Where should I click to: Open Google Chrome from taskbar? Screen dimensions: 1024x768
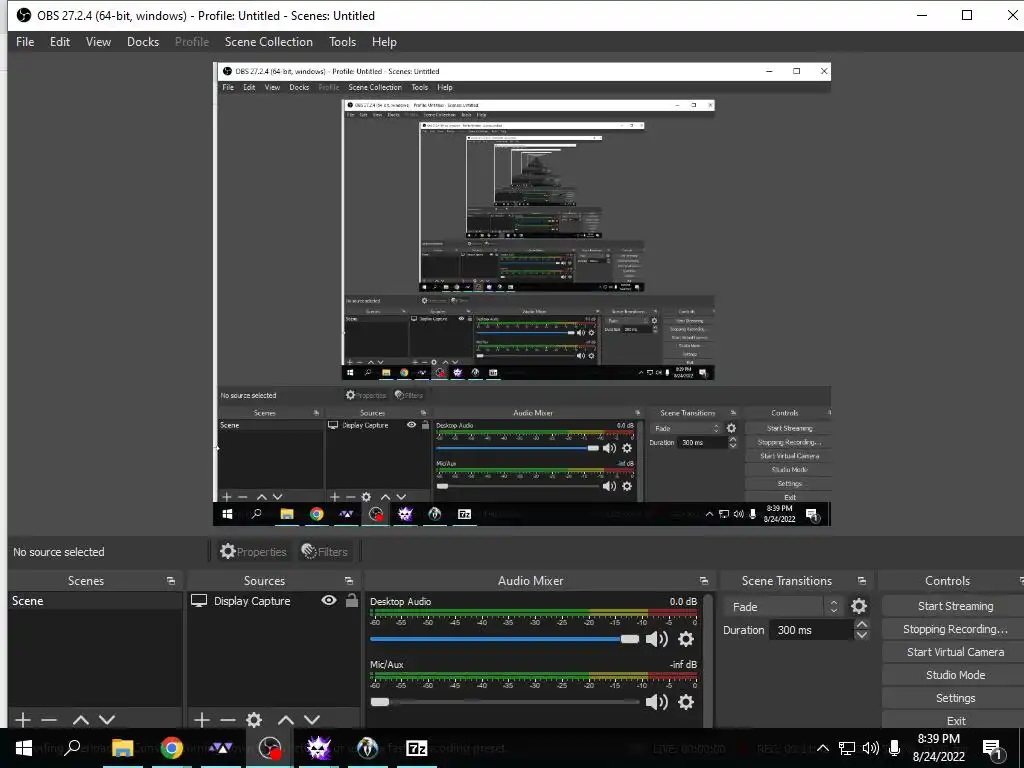click(172, 748)
